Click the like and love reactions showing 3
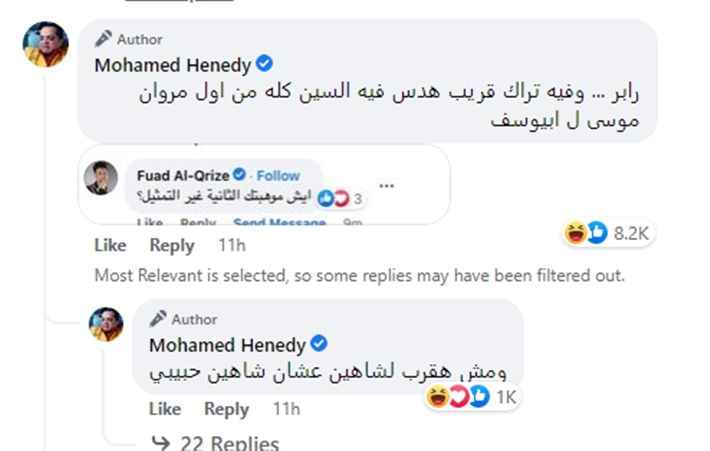Screen dimensions: 710x451 (x=340, y=198)
